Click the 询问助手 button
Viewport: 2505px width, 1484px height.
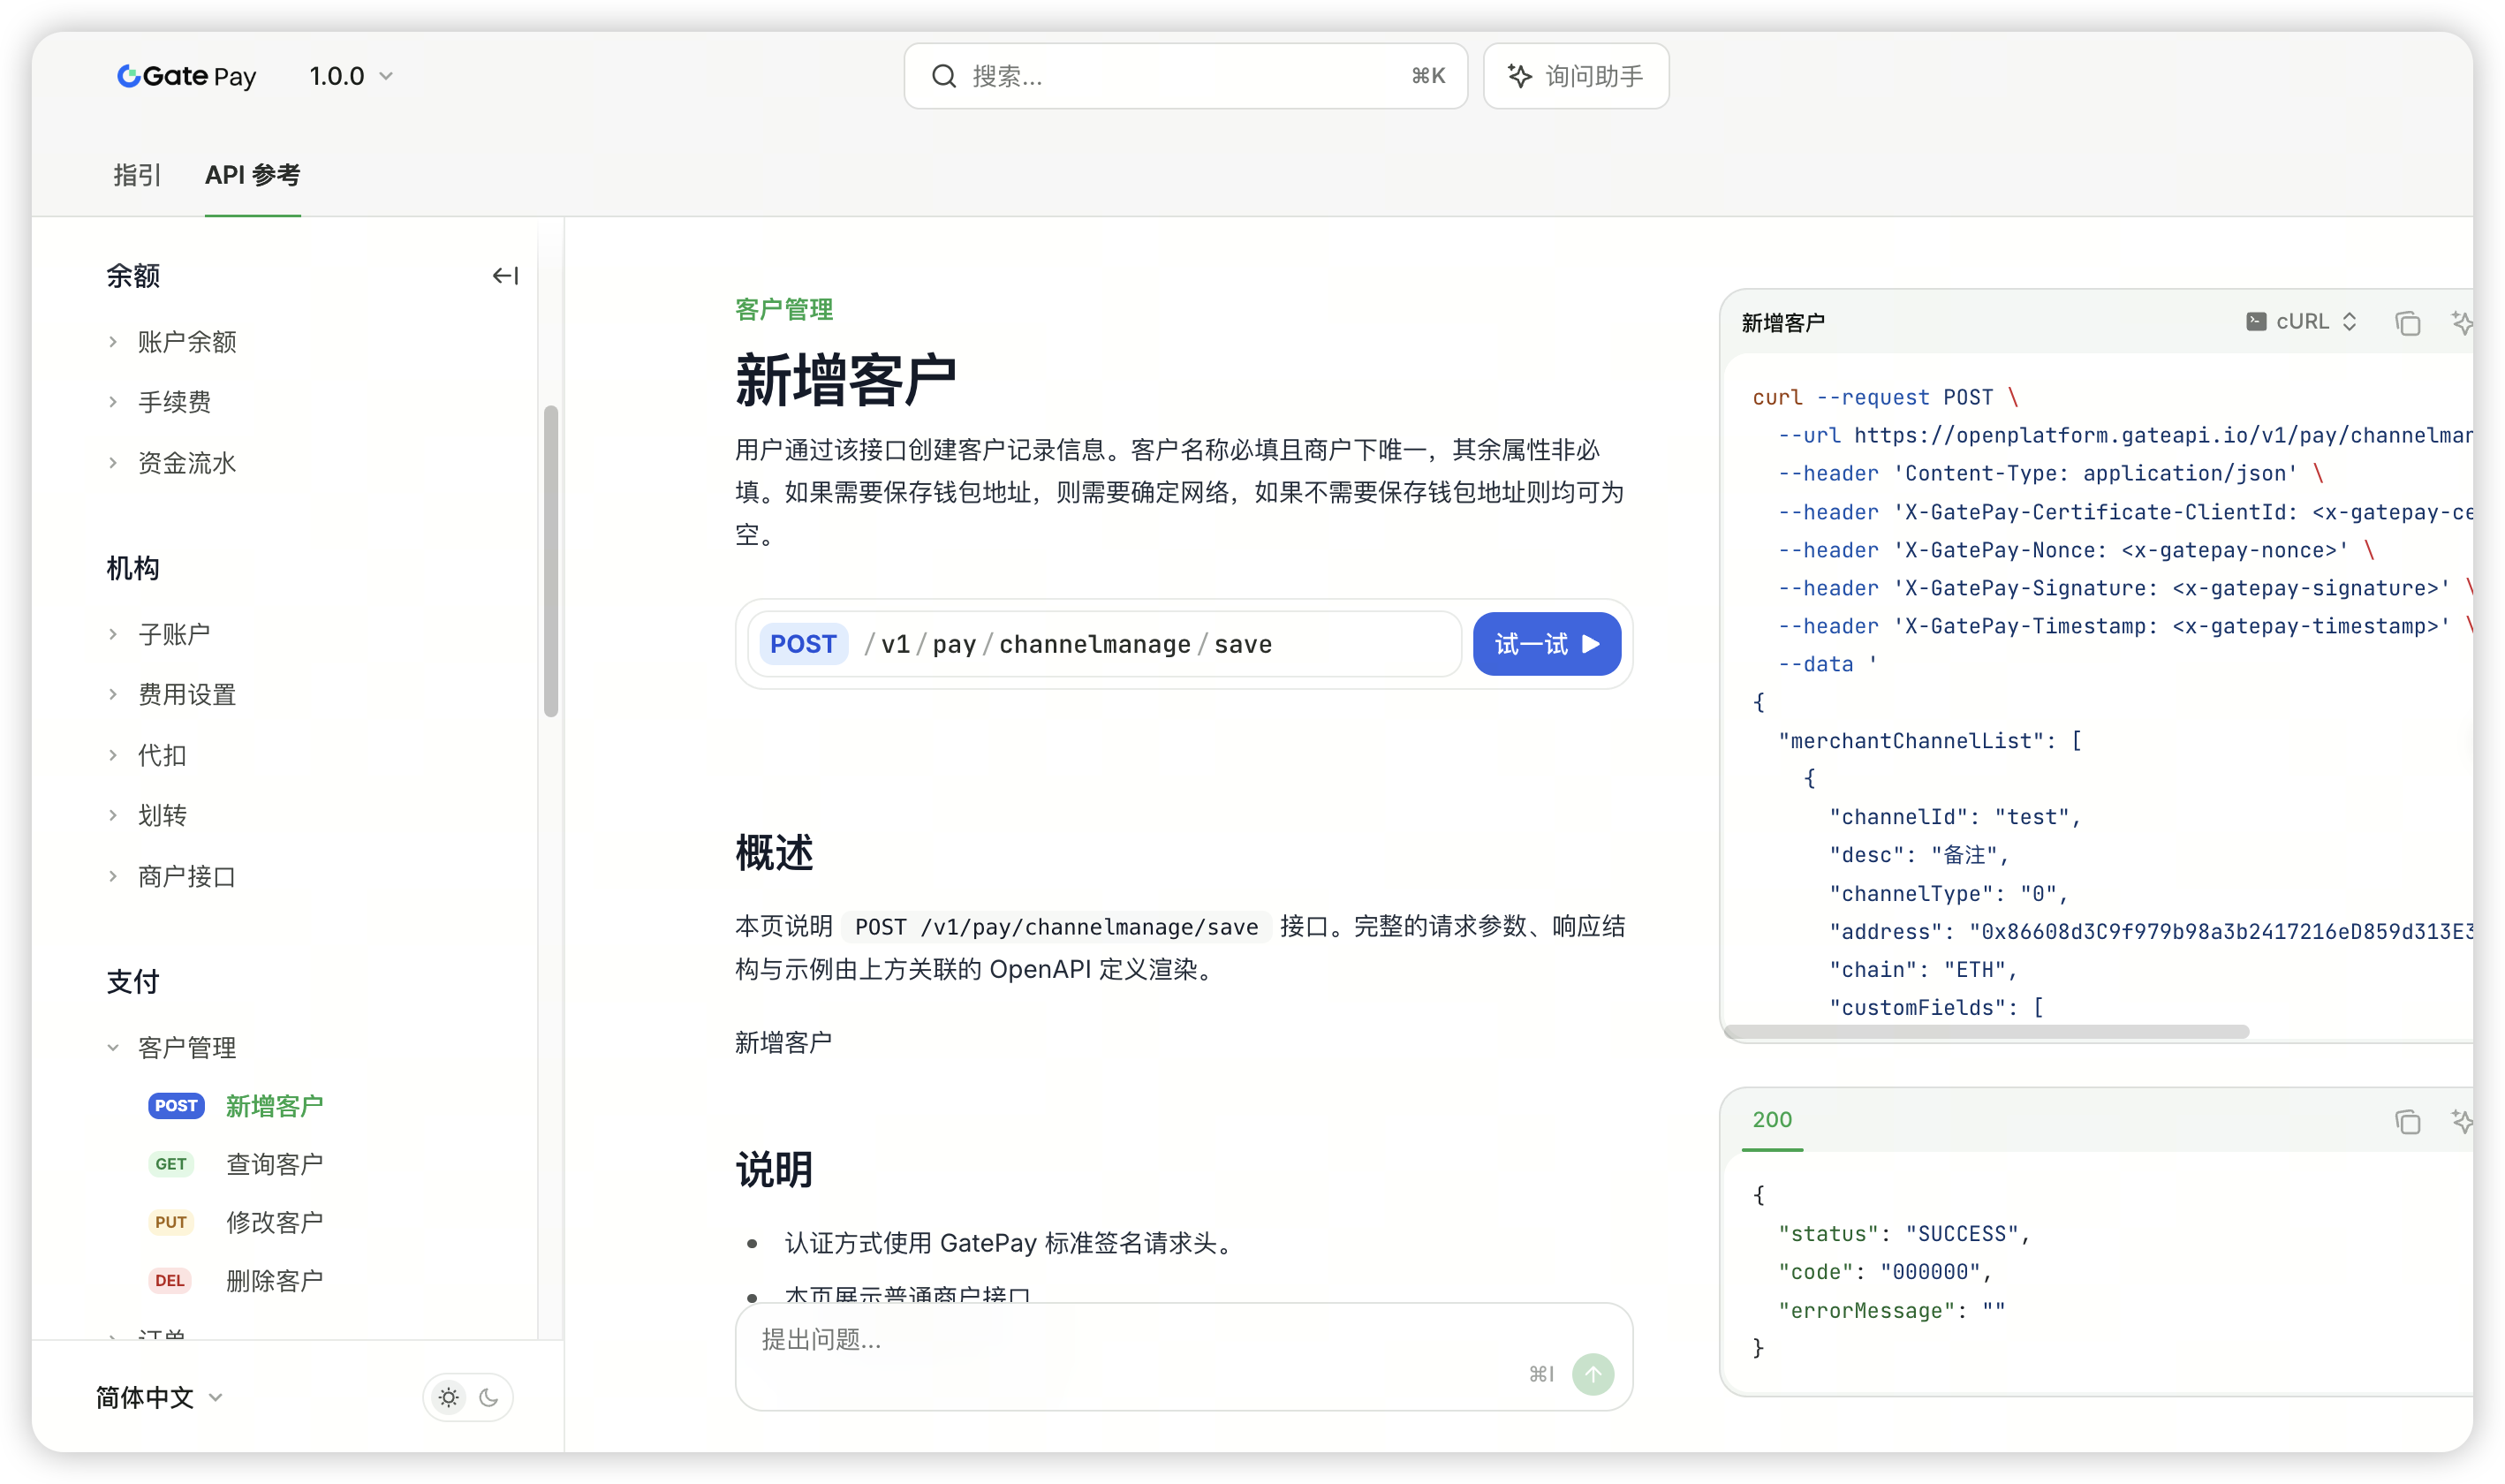[x=1575, y=76]
